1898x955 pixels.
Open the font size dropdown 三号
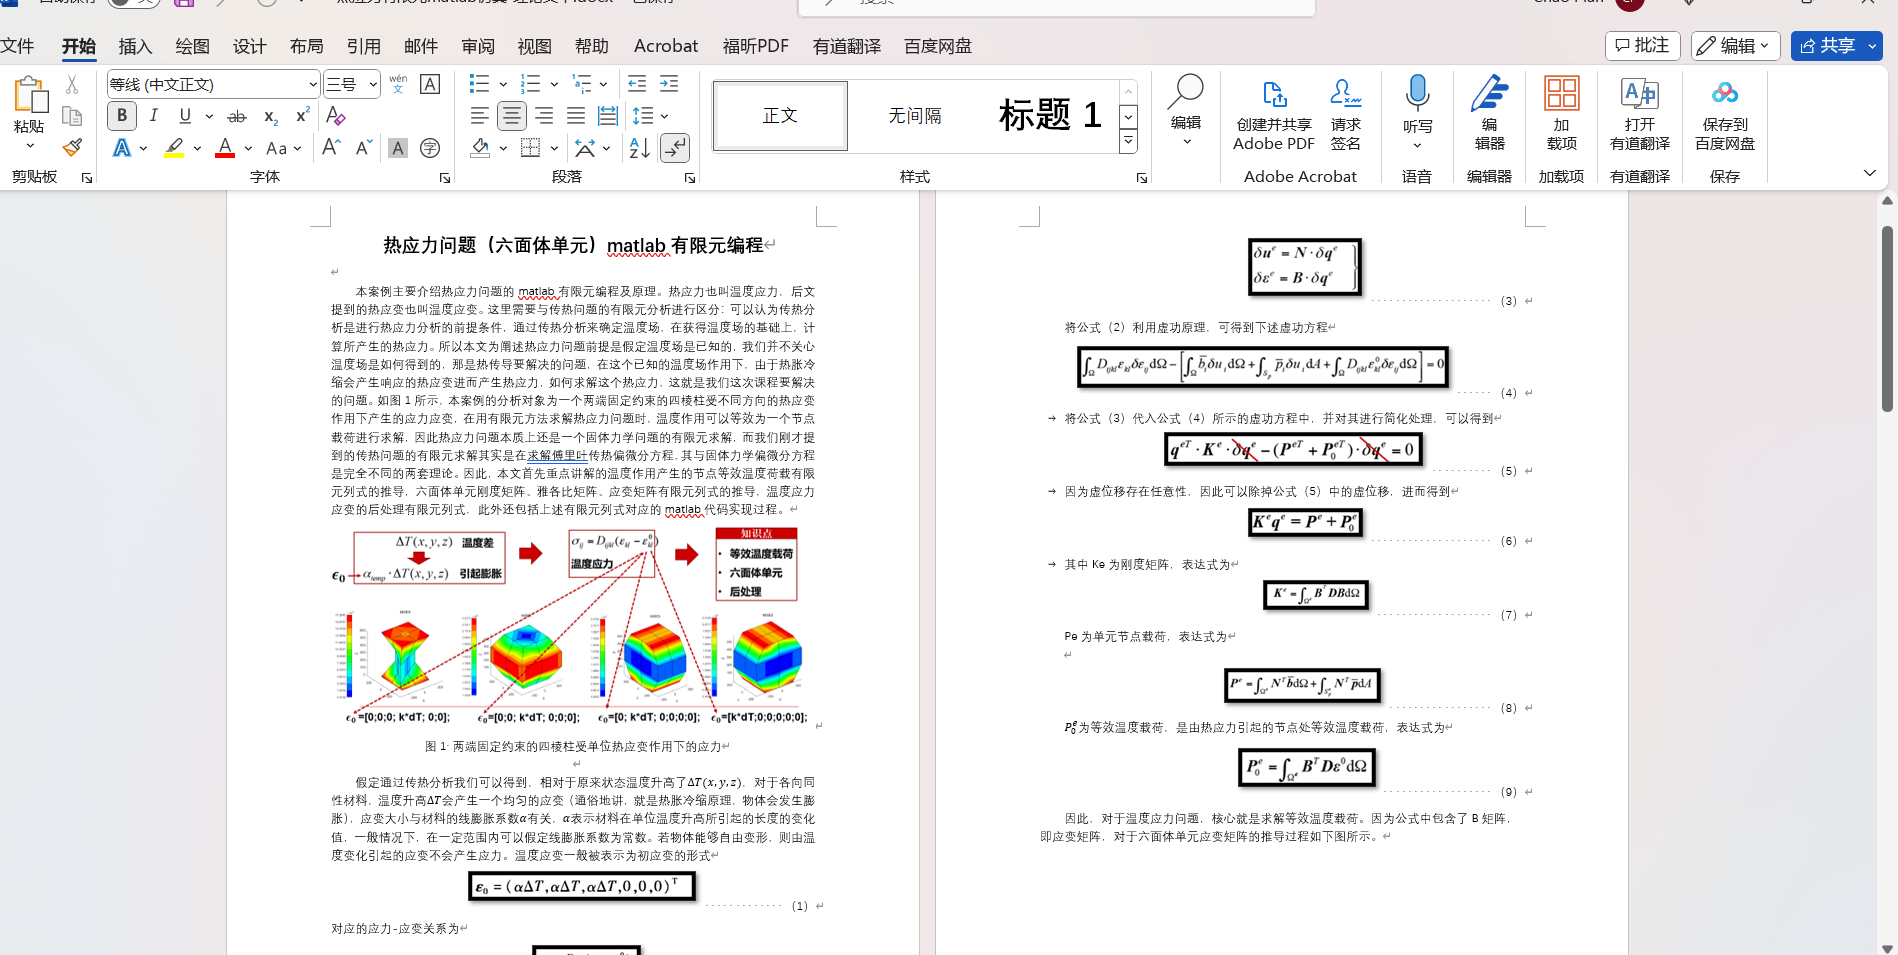click(372, 84)
